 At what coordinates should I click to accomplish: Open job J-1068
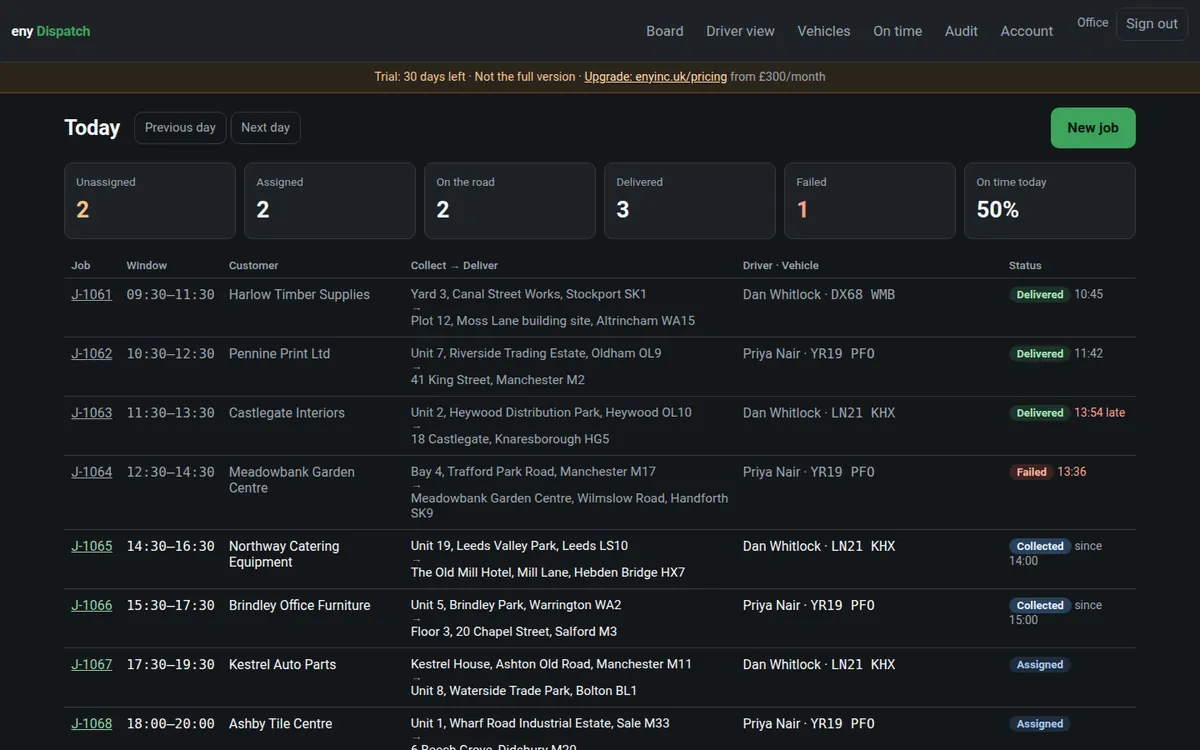click(x=92, y=723)
